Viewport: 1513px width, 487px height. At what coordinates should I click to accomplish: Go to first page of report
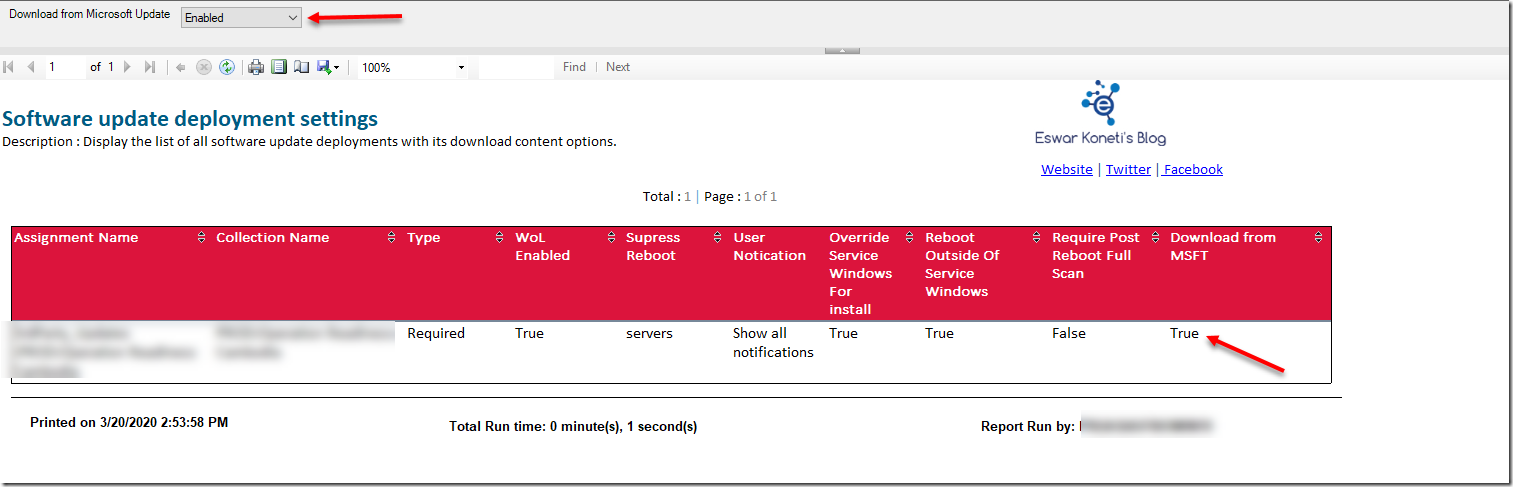(9, 67)
